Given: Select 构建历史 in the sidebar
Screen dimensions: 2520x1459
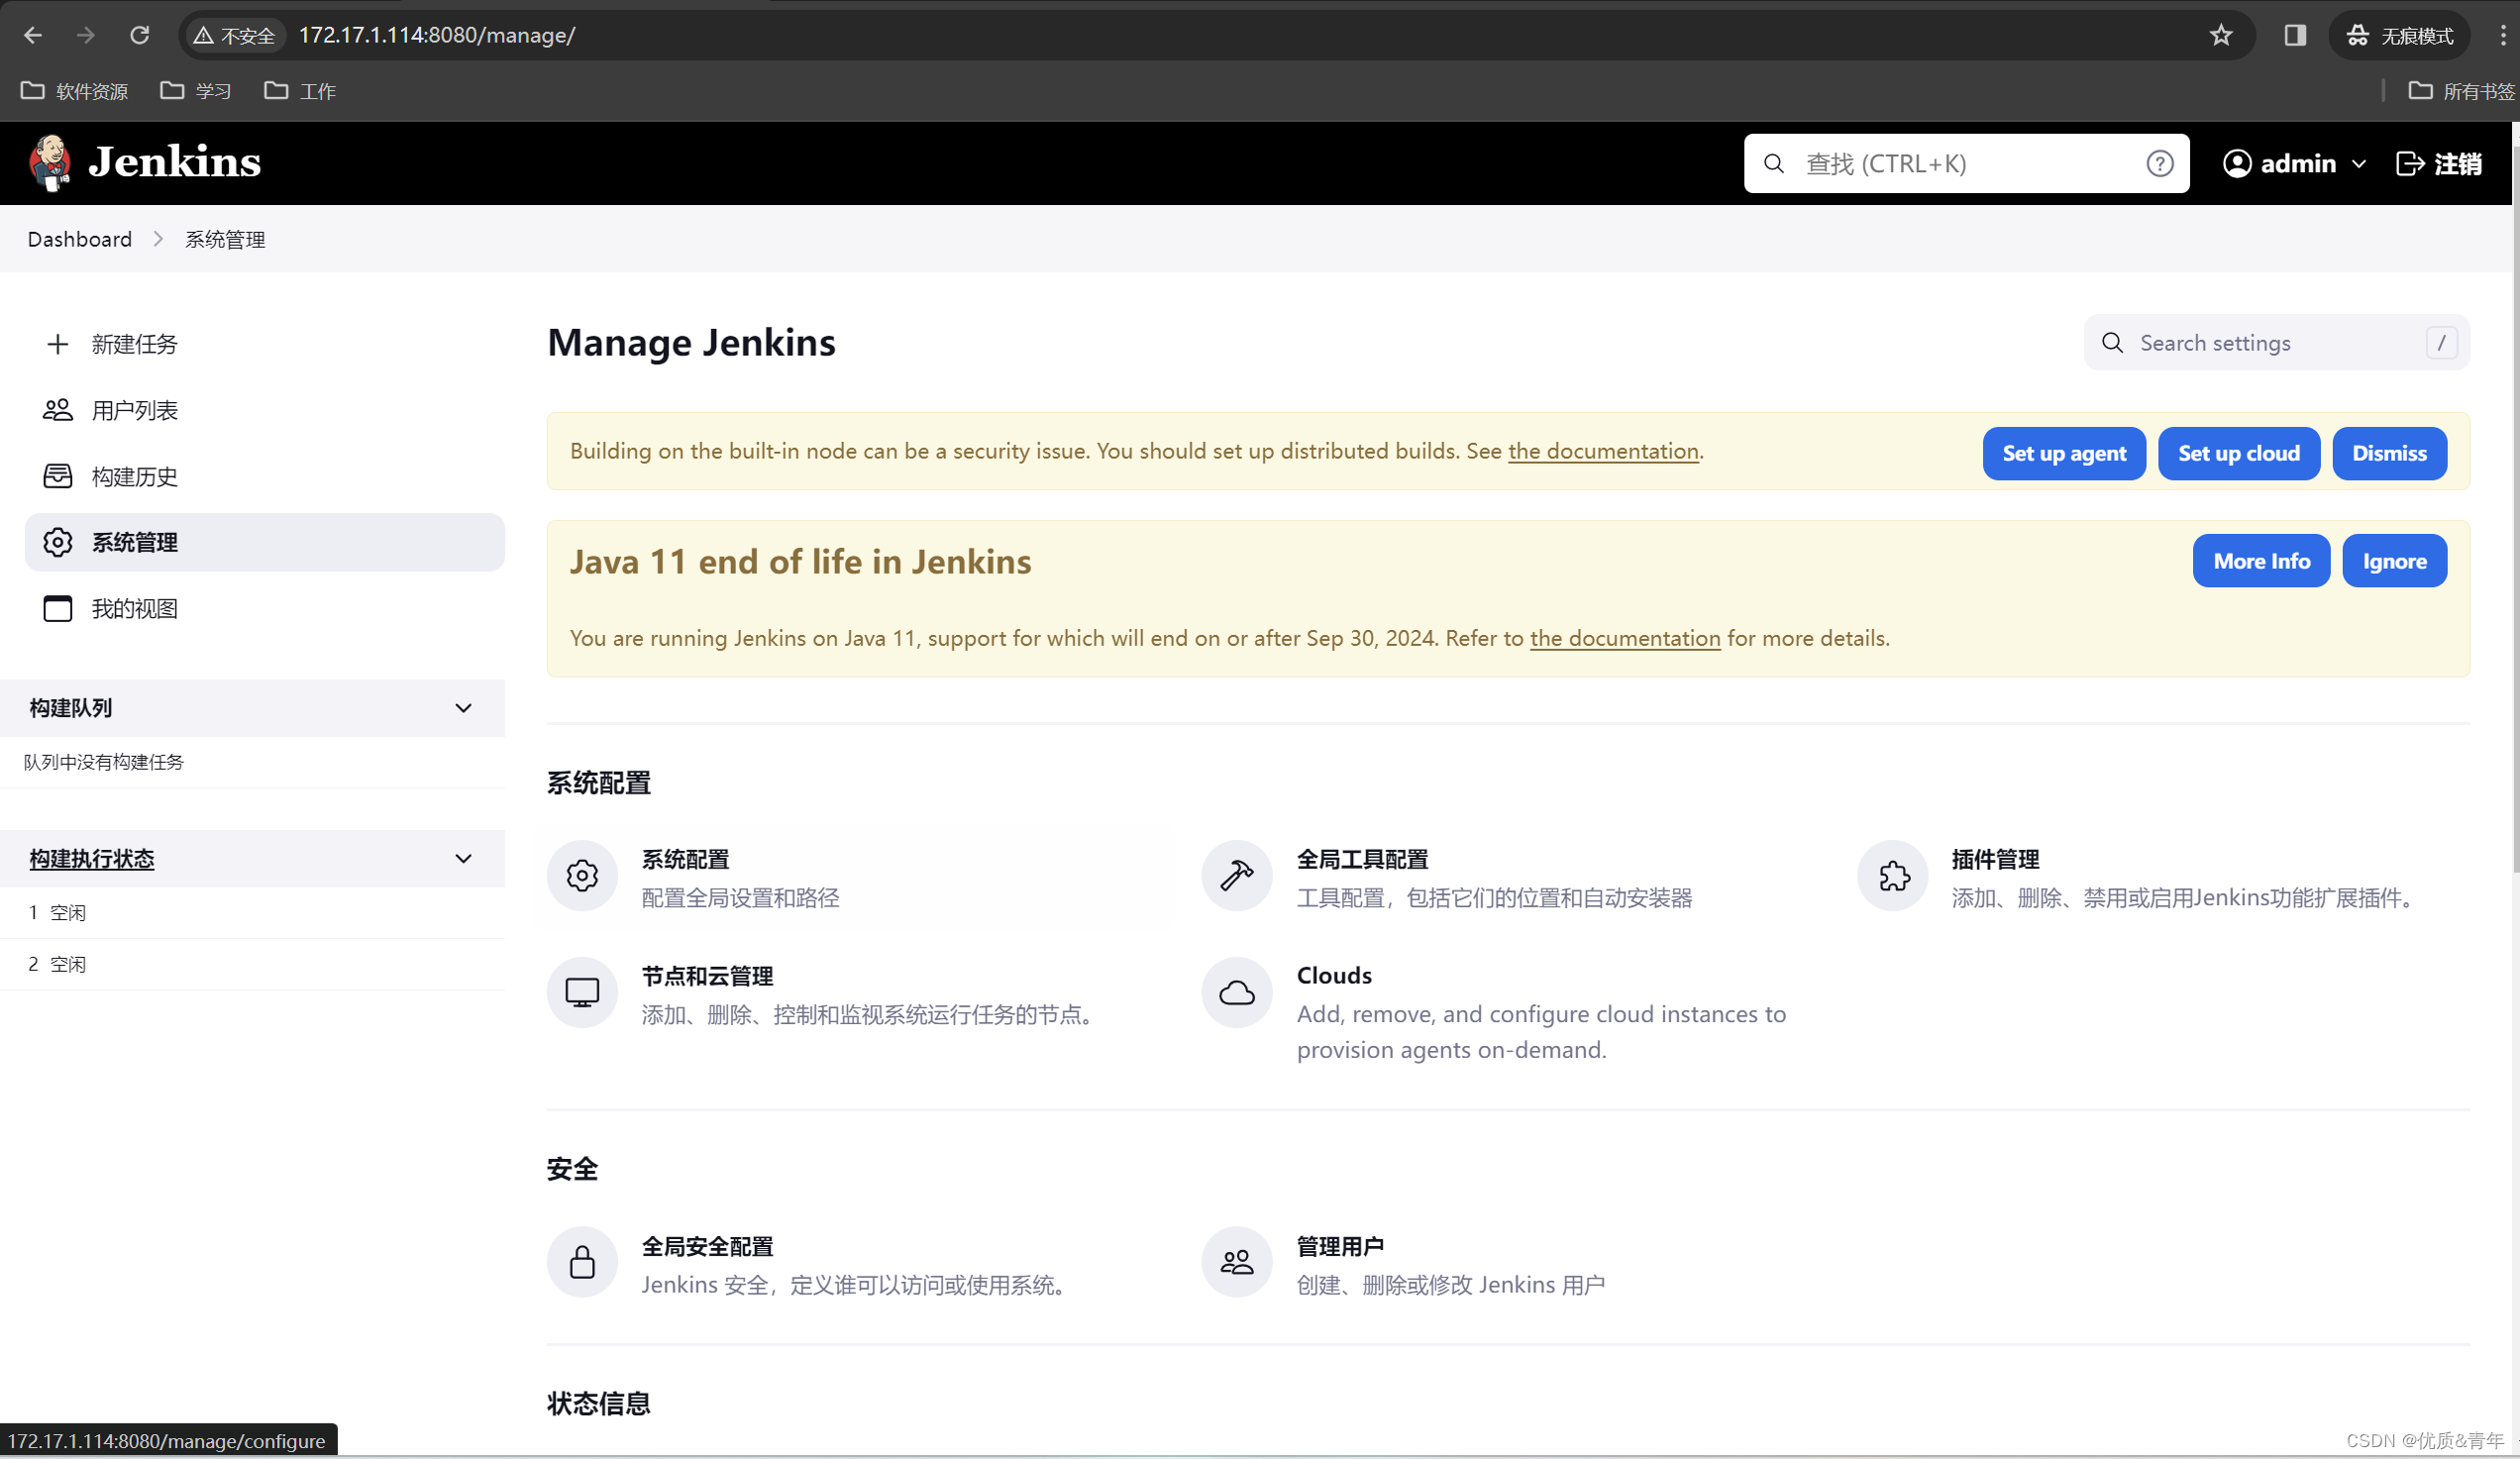Looking at the screenshot, I should (x=264, y=476).
